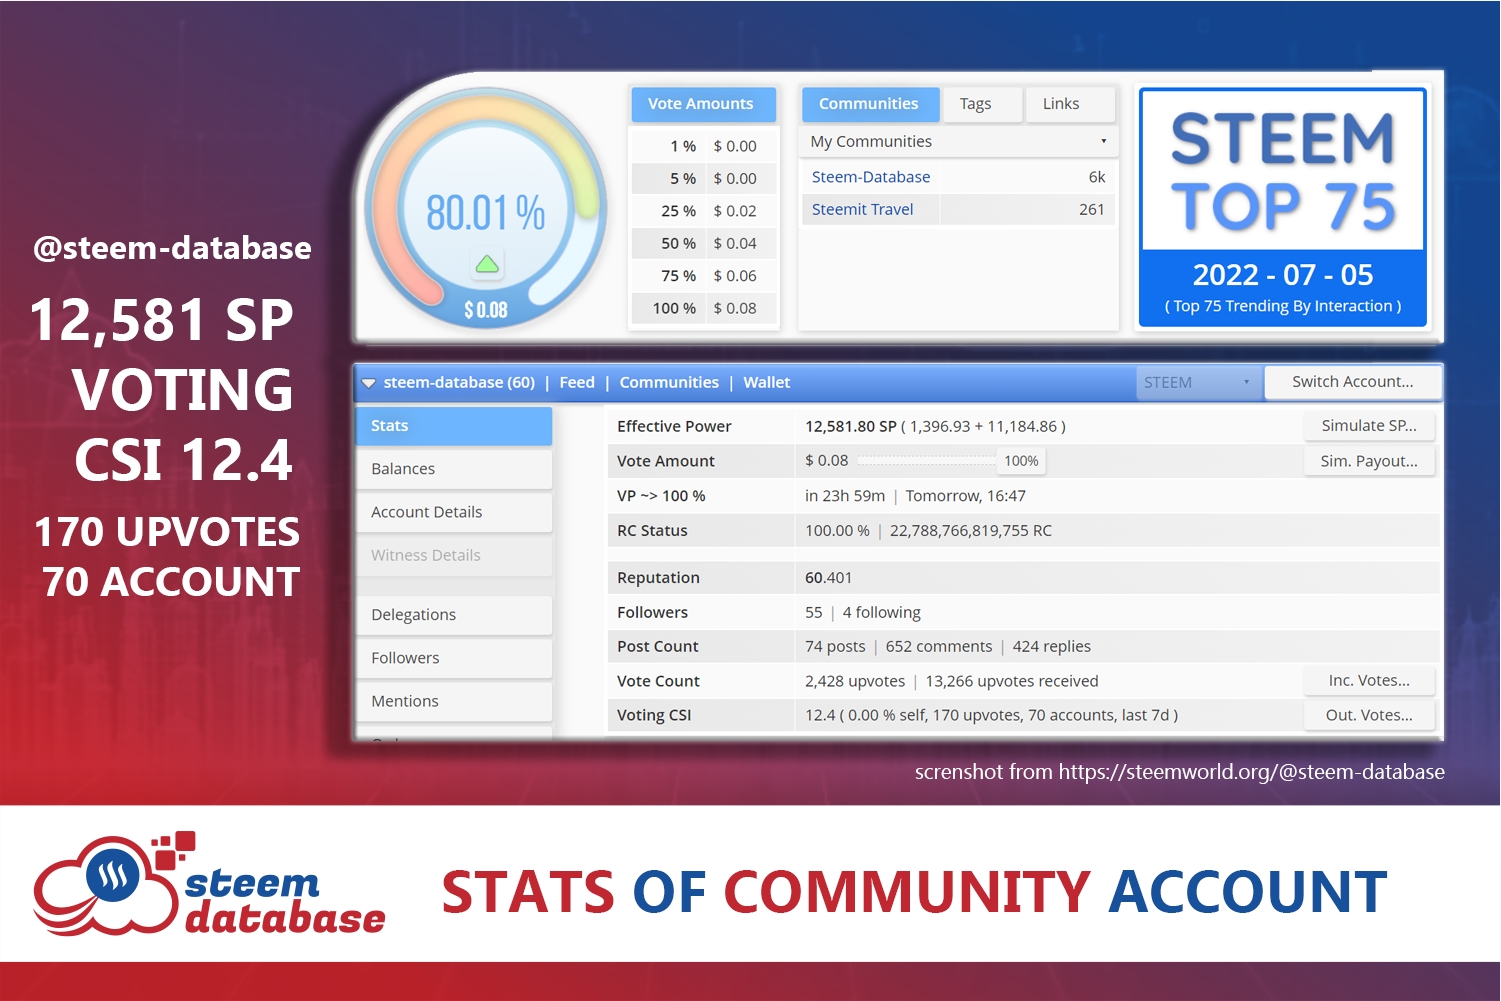Select the 1 % vote amount row
Viewport: 1501px width, 1001px height.
tap(704, 146)
